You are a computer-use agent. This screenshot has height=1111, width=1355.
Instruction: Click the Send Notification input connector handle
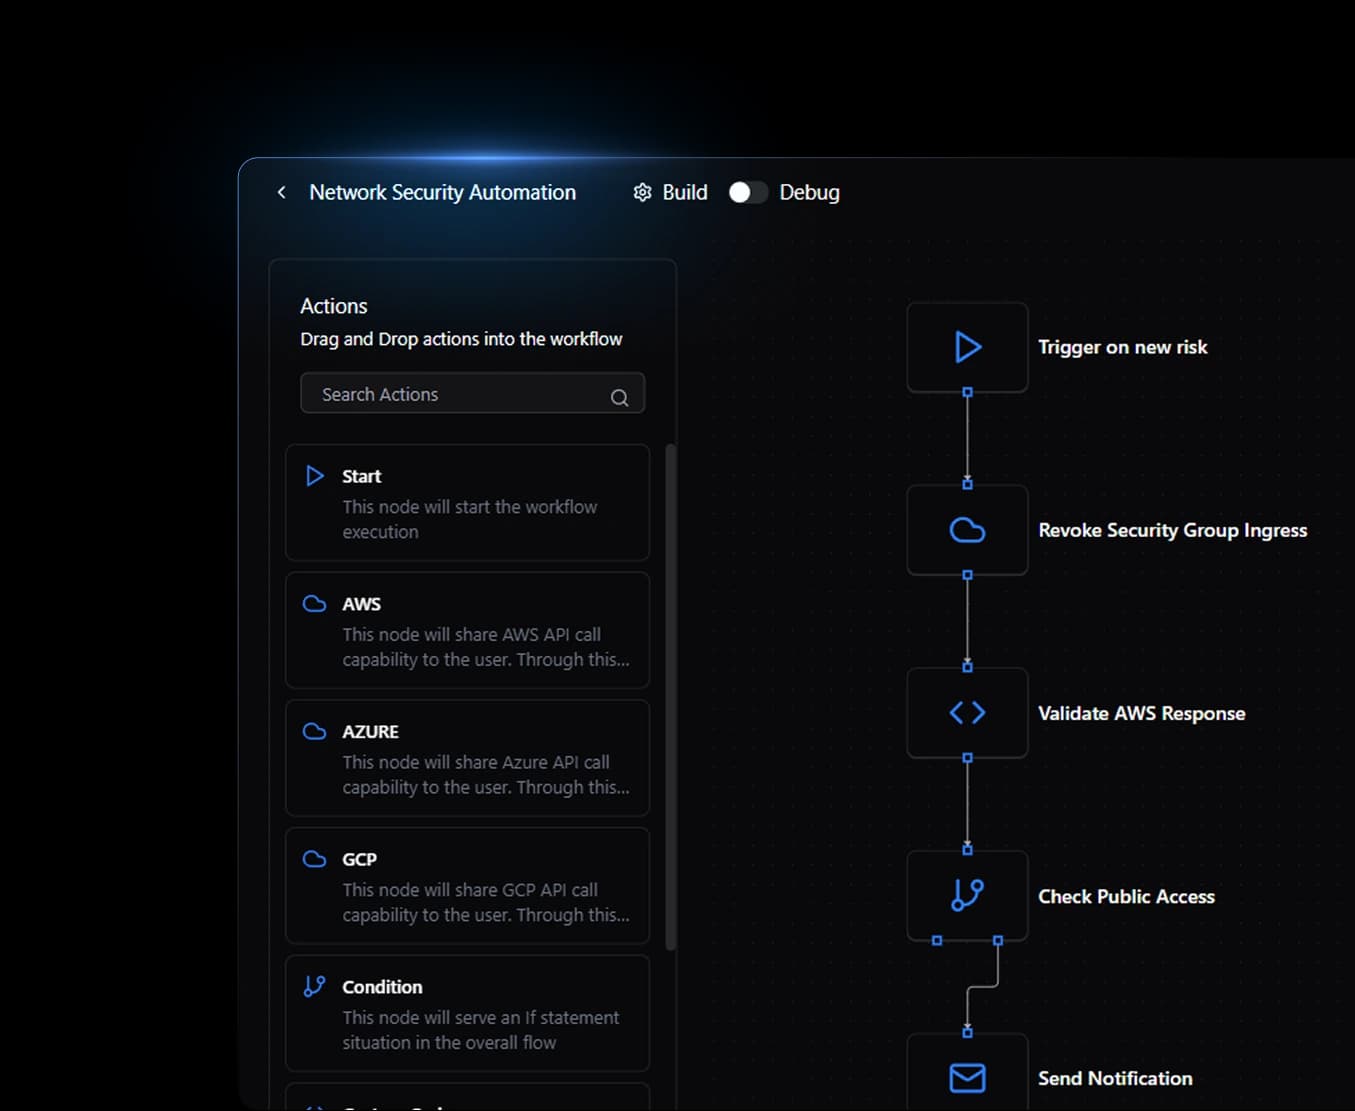click(967, 1032)
